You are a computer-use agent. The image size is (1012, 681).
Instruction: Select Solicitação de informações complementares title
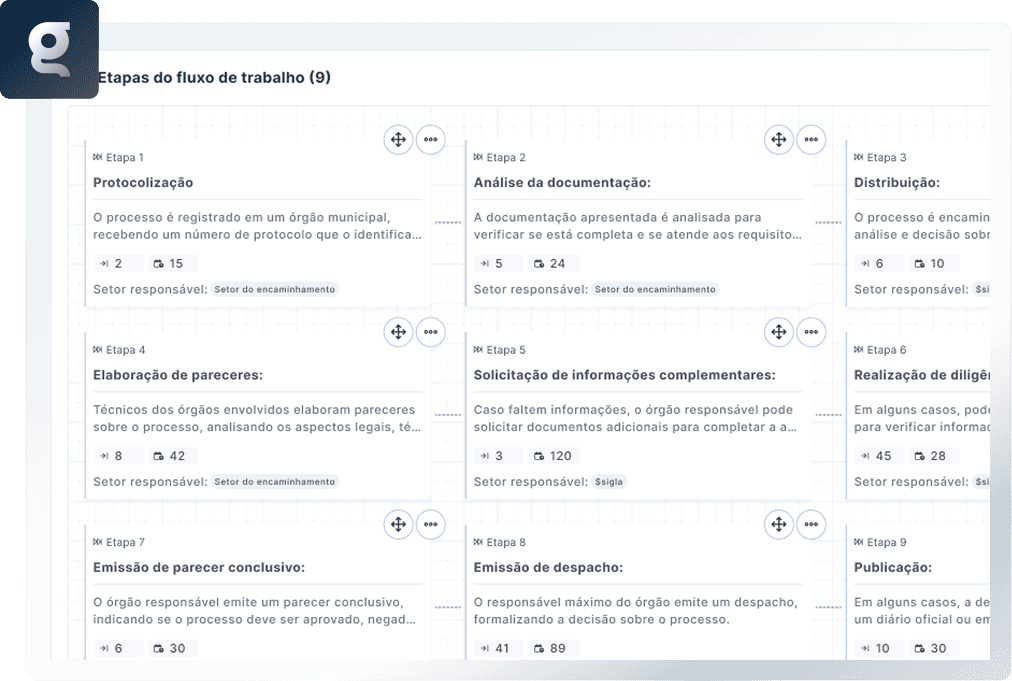coord(625,375)
